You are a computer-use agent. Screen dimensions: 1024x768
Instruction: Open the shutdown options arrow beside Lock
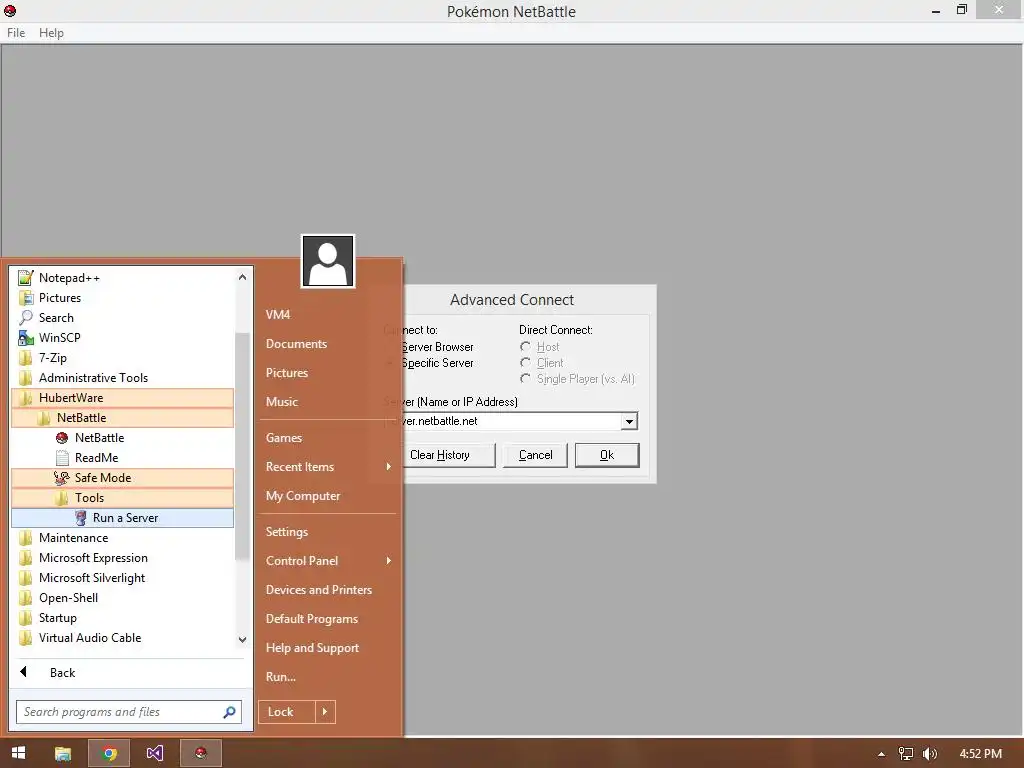(325, 712)
